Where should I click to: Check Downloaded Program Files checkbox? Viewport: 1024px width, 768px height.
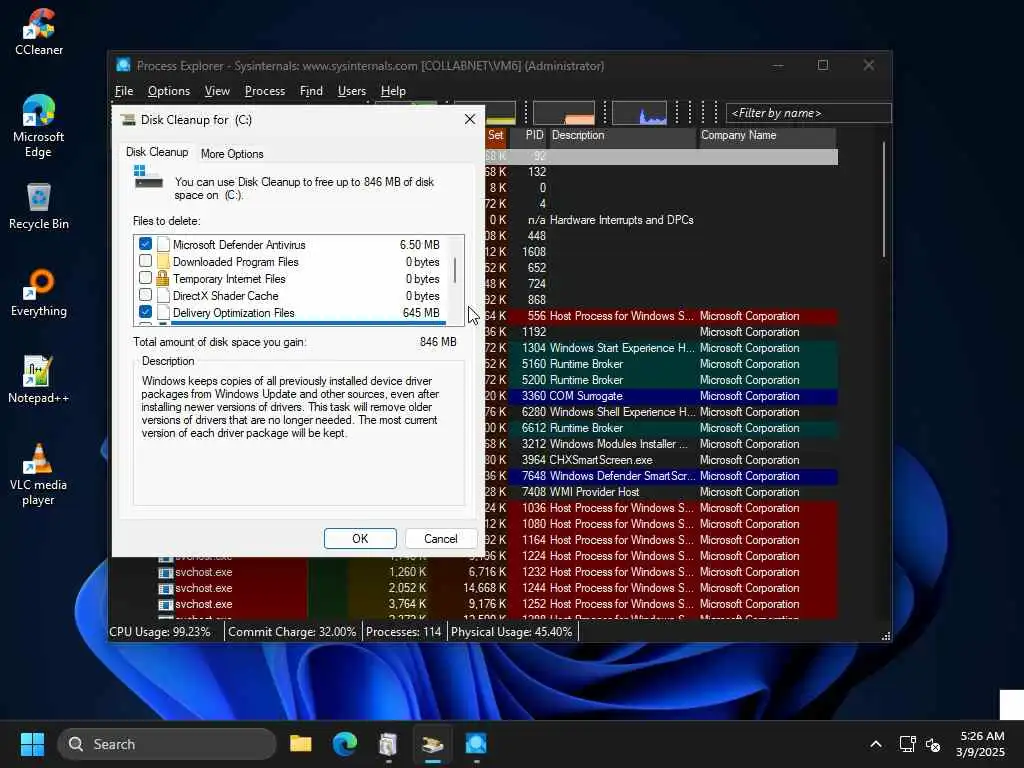(146, 261)
